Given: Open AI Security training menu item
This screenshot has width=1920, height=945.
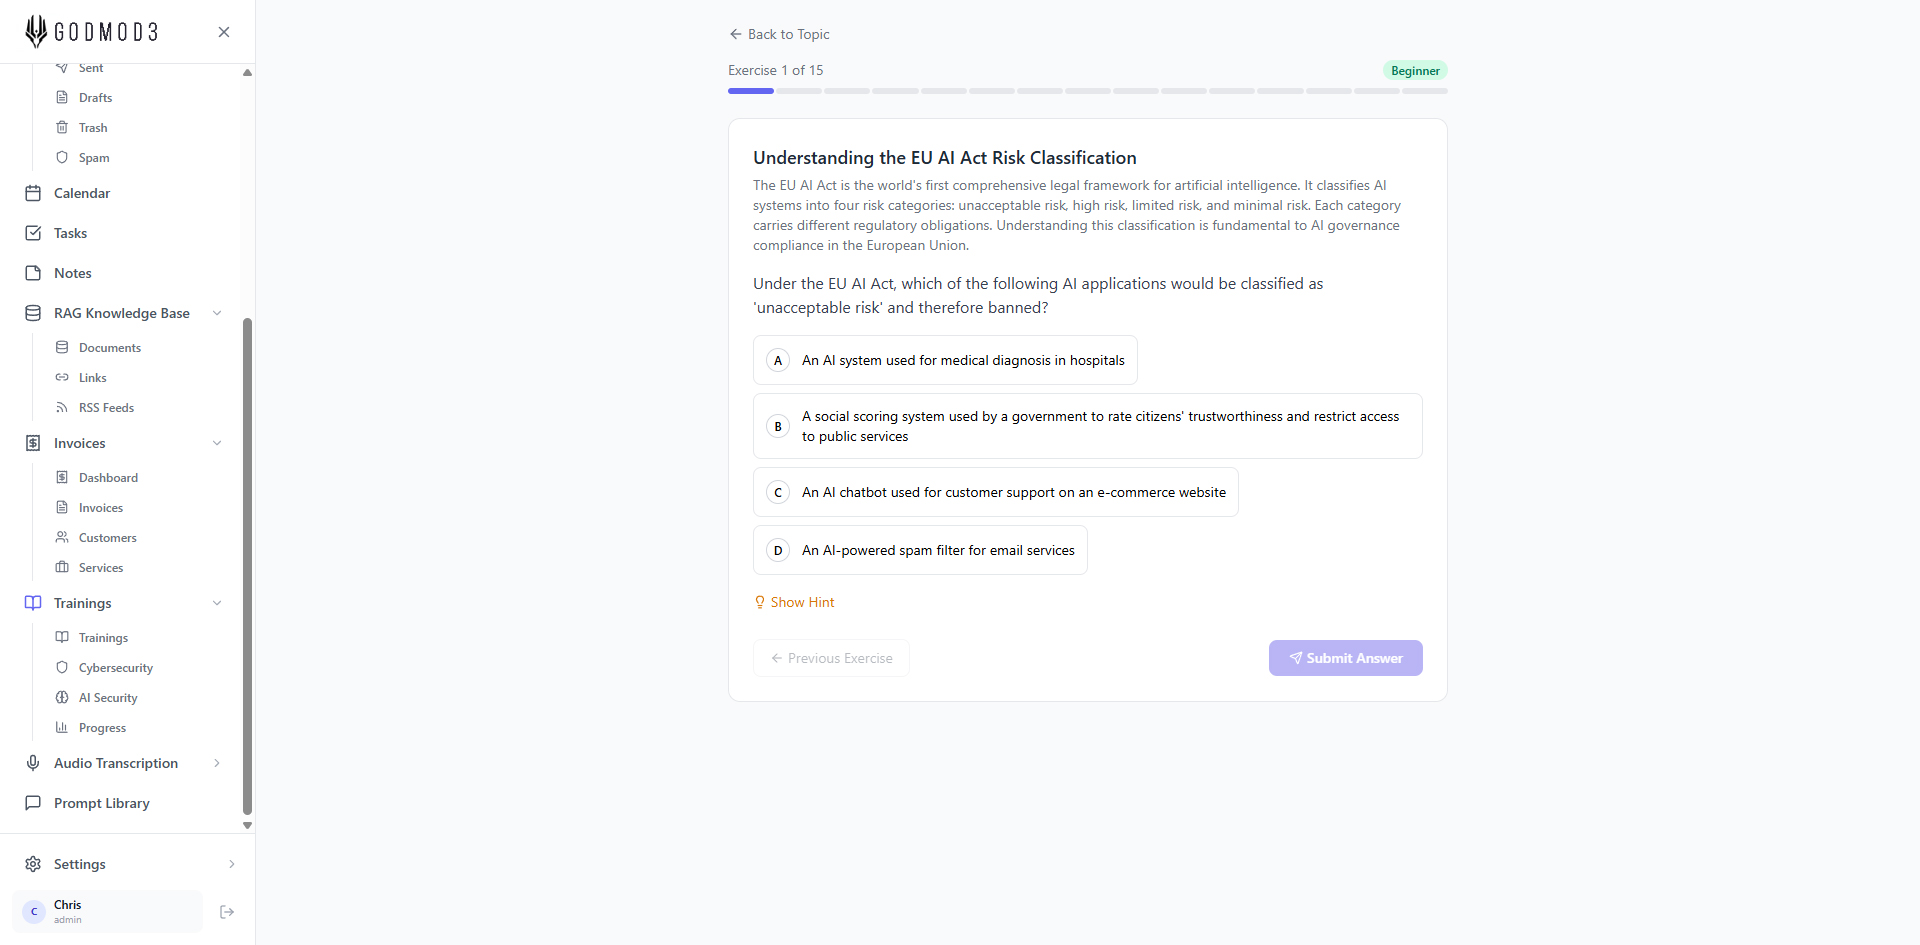Looking at the screenshot, I should click(x=108, y=698).
